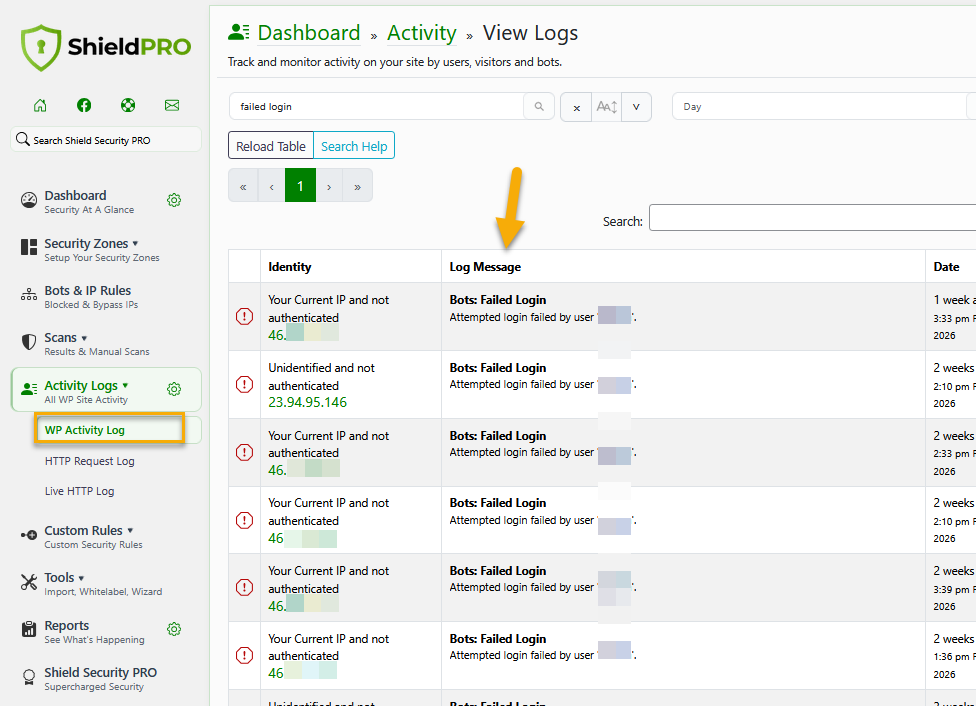The height and width of the screenshot is (706, 976).
Task: Click Activity Logs person icon
Action: 29,389
